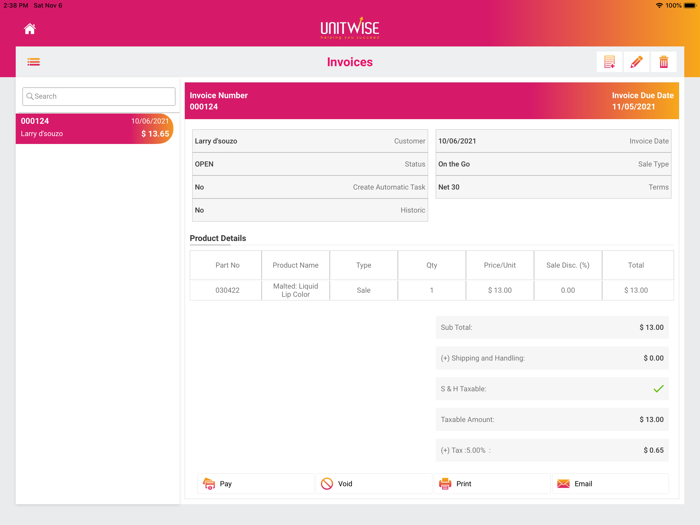Click the OPEN status field
This screenshot has width=700, height=525.
point(310,164)
